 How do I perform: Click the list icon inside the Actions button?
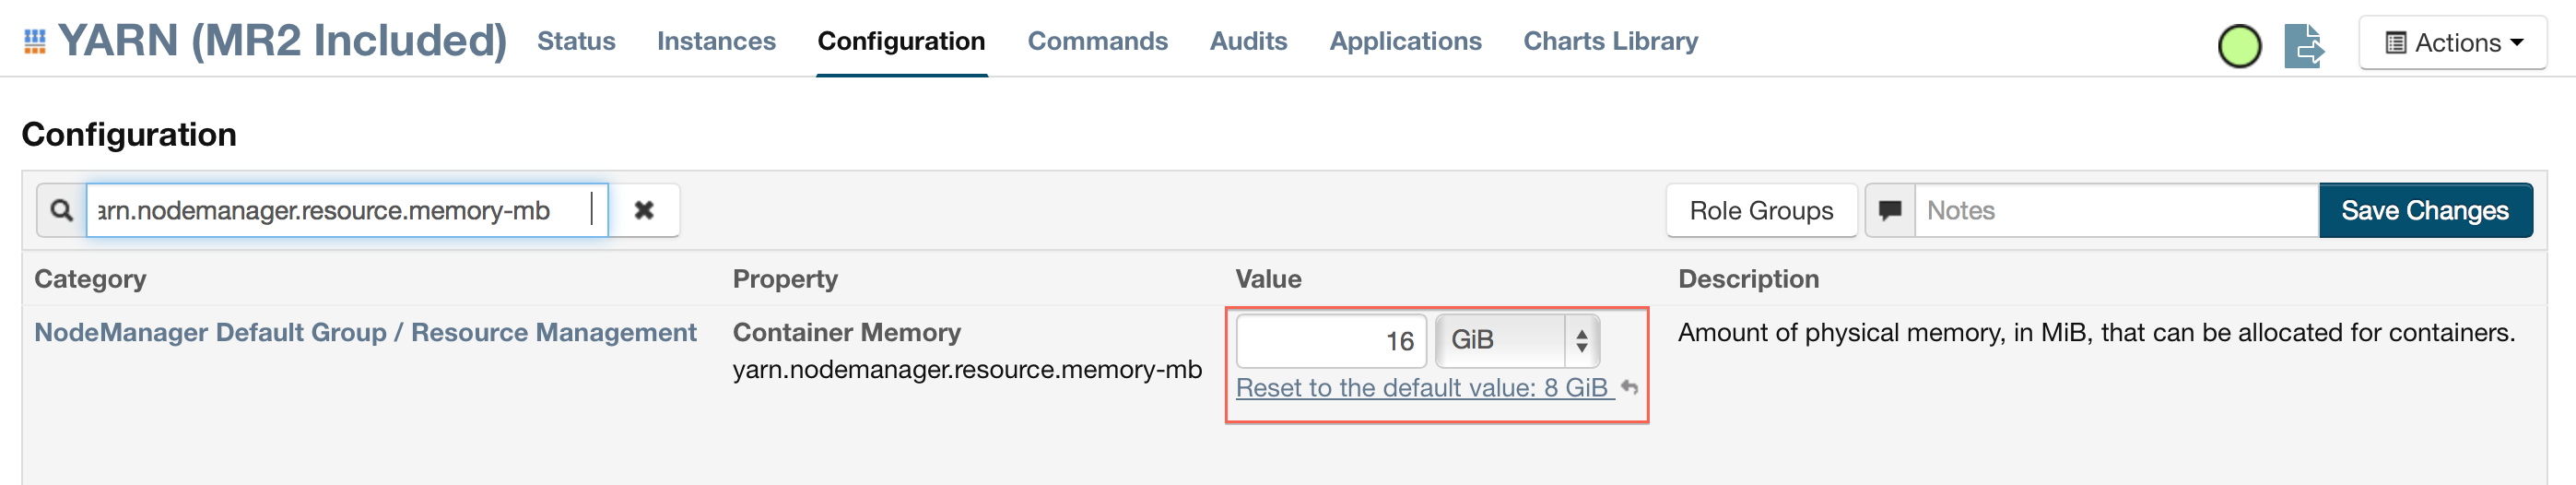pos(2395,43)
